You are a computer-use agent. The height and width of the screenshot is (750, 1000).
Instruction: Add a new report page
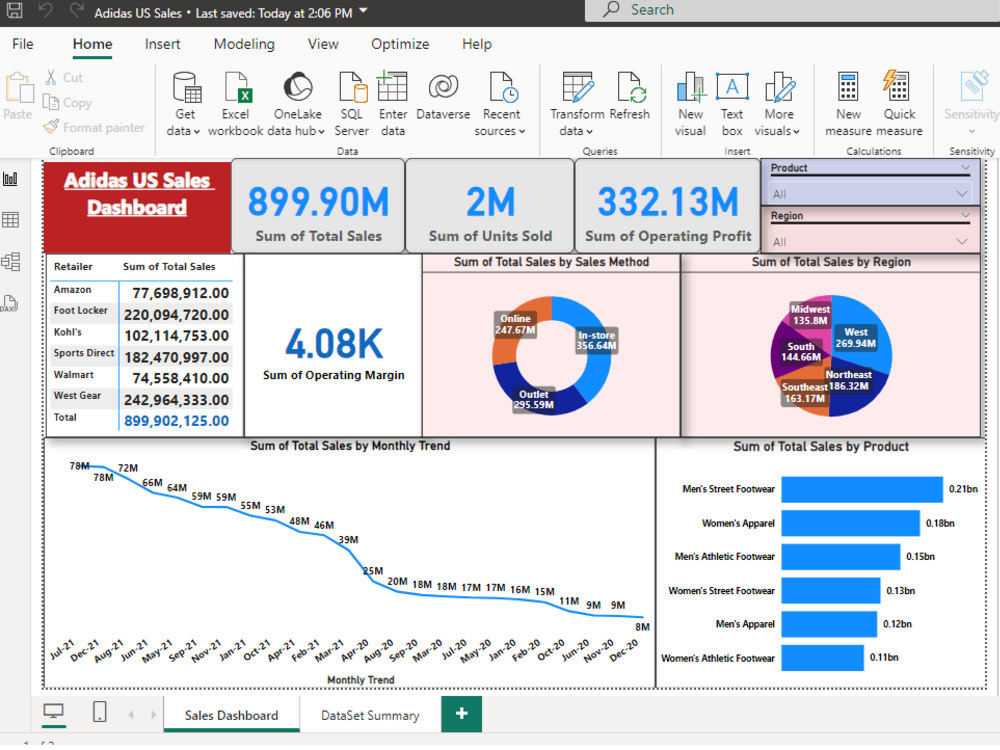(x=461, y=714)
